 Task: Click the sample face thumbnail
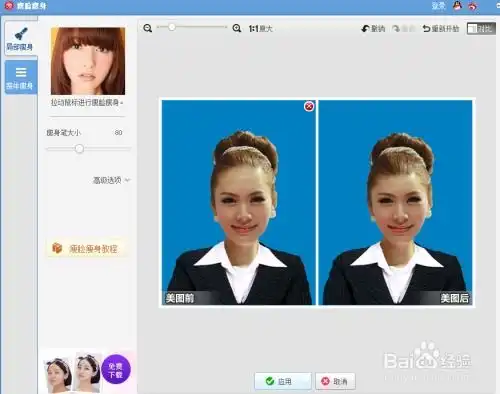pos(88,61)
